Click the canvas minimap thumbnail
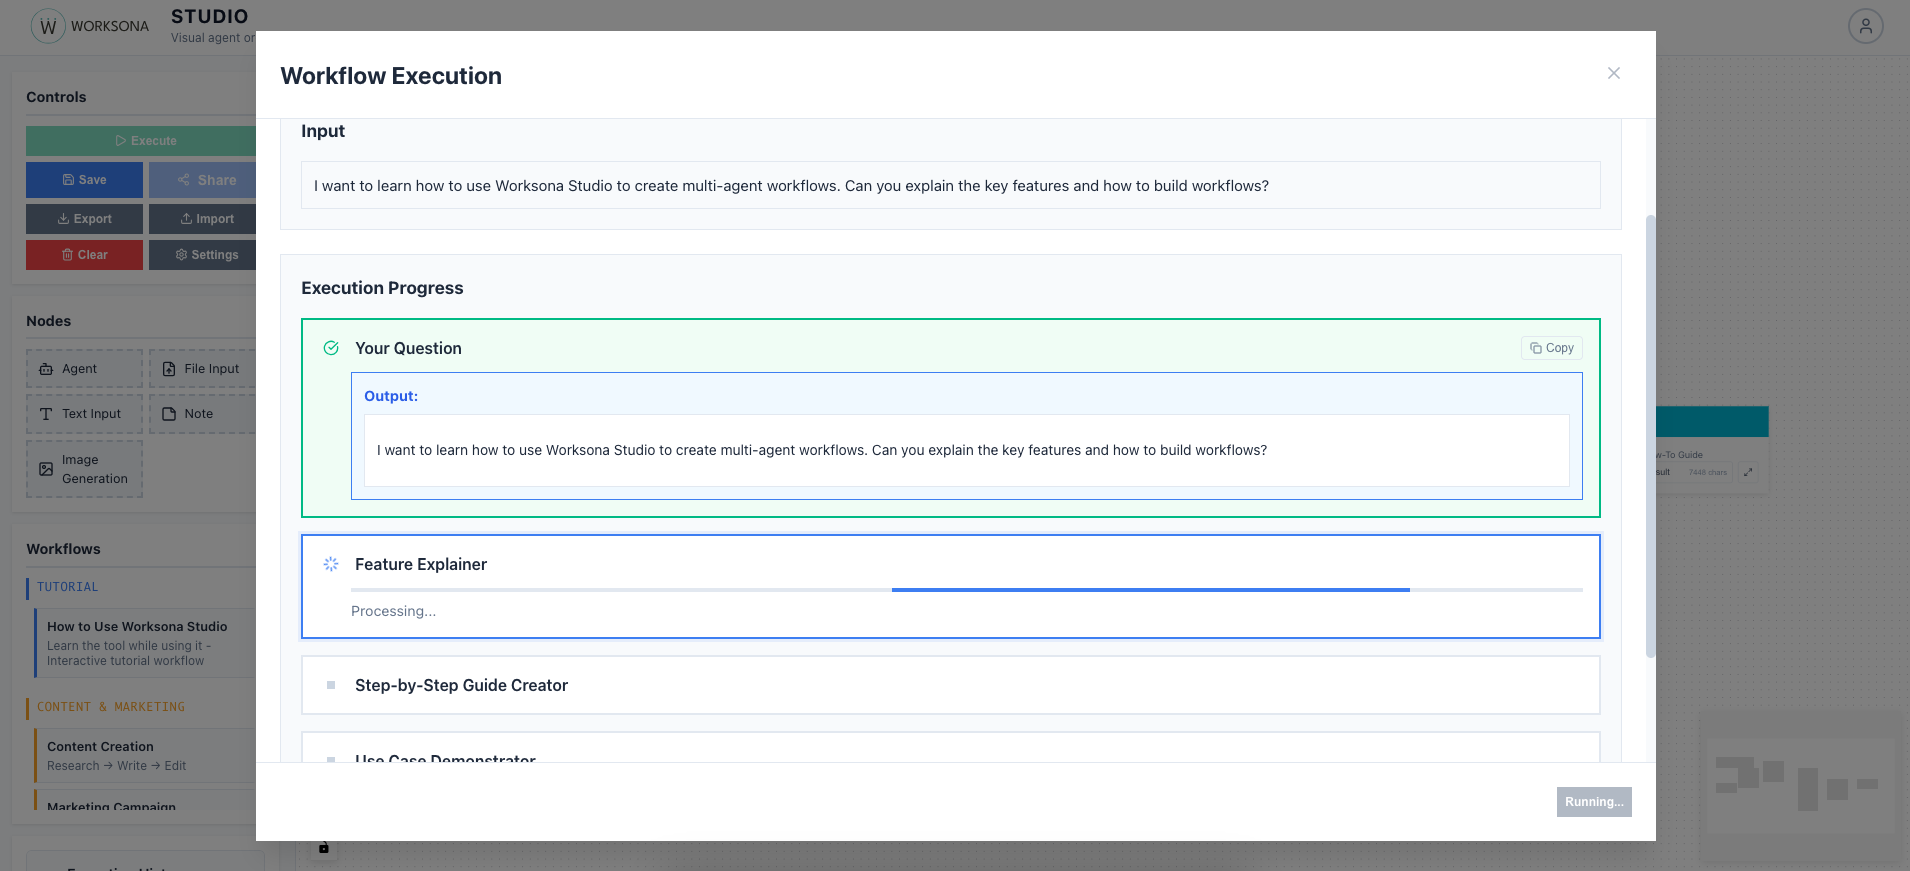Viewport: 1910px width, 871px height. coord(1798,784)
